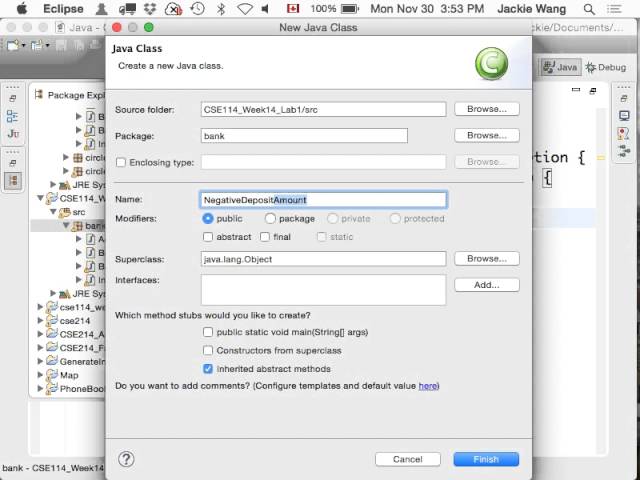The width and height of the screenshot is (640, 480).
Task: Open the Eclipse application menu
Action: (x=63, y=9)
